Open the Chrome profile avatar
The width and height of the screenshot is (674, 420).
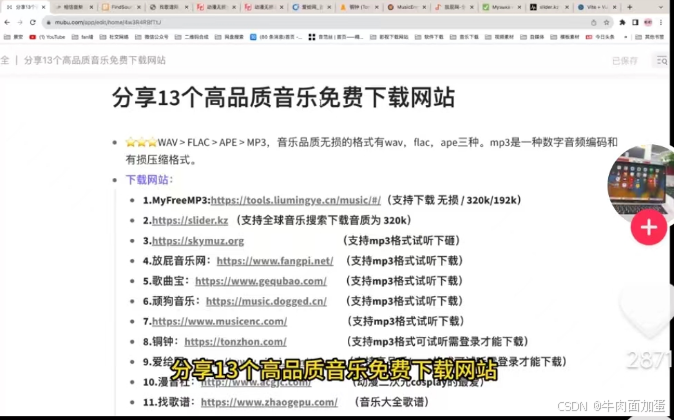648,22
